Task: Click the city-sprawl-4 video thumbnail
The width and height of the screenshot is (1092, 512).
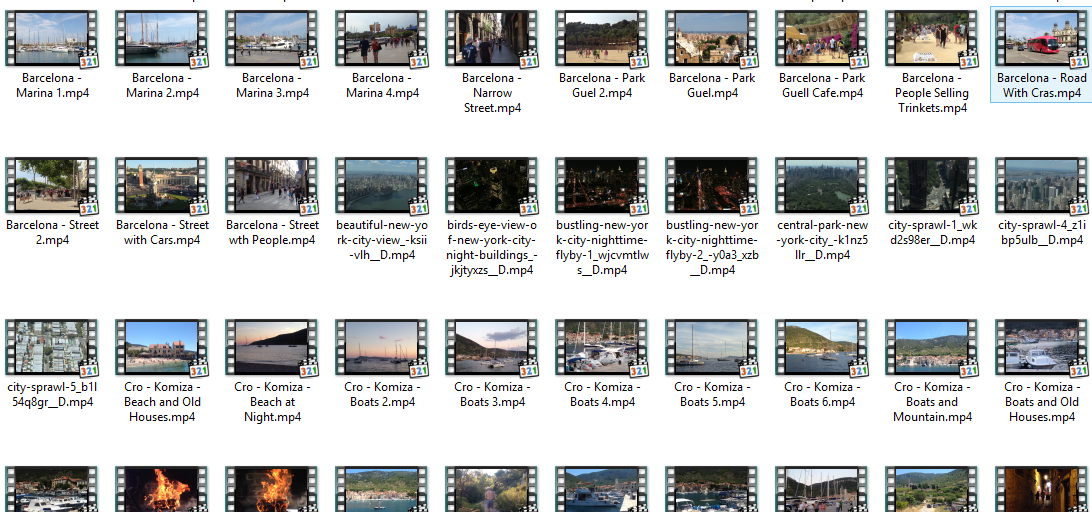Action: pyautogui.click(x=1042, y=187)
